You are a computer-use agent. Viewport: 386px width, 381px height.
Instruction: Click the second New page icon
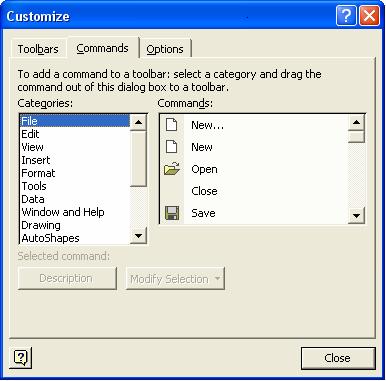(172, 147)
